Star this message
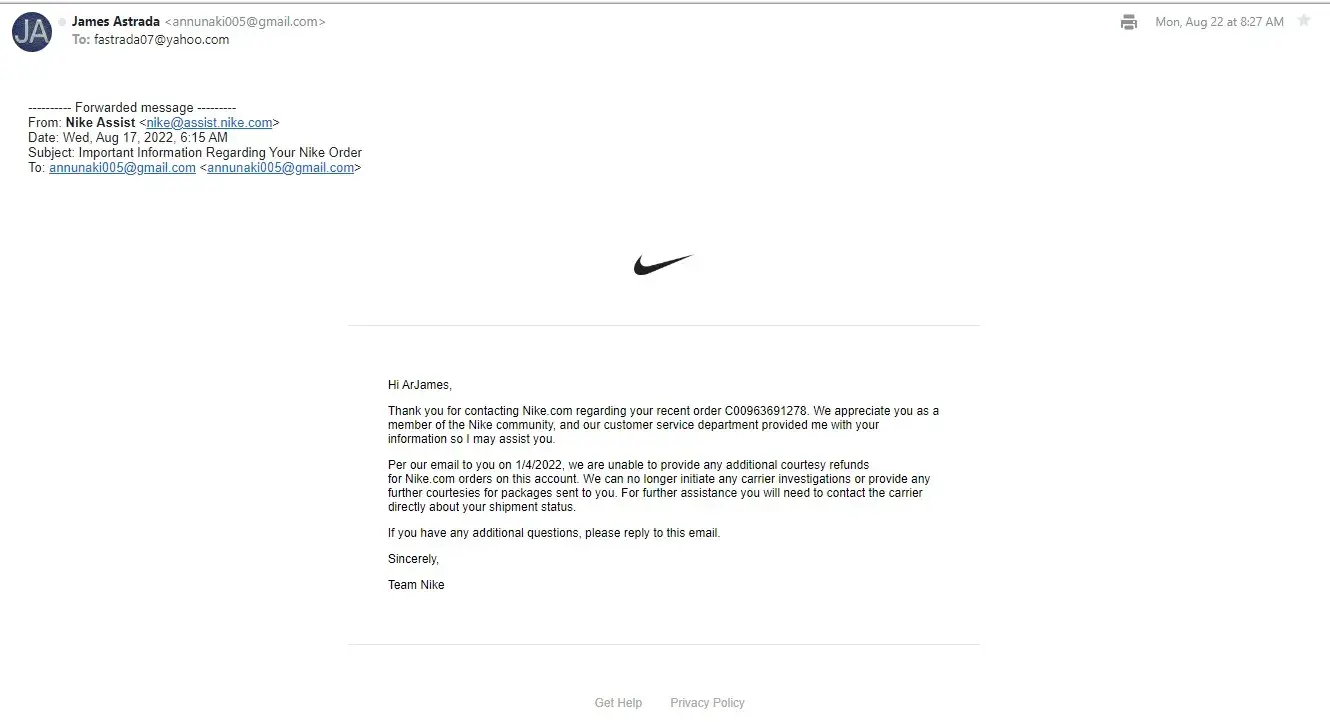 pos(1304,21)
